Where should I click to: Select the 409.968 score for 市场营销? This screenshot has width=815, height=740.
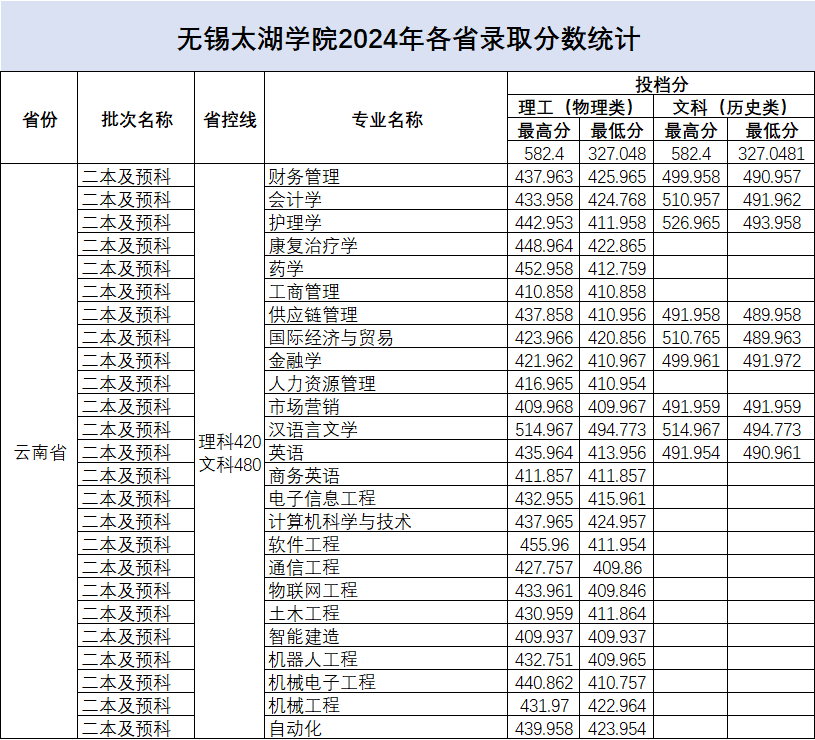point(544,406)
